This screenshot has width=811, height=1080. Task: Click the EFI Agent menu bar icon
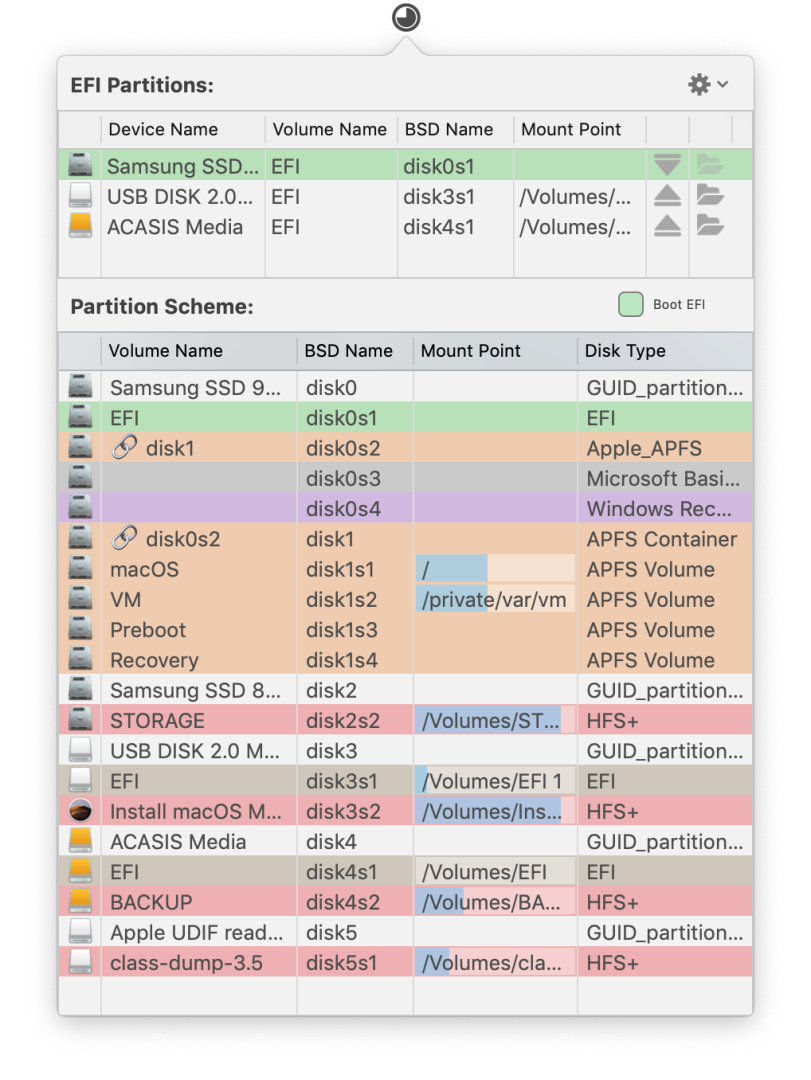coord(406,16)
